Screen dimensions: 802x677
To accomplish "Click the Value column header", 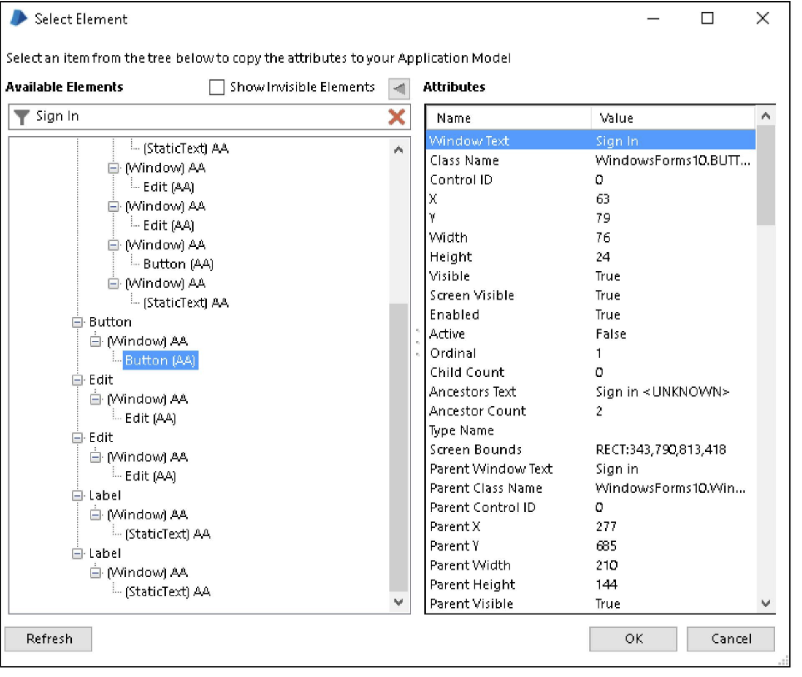I will coord(670,118).
